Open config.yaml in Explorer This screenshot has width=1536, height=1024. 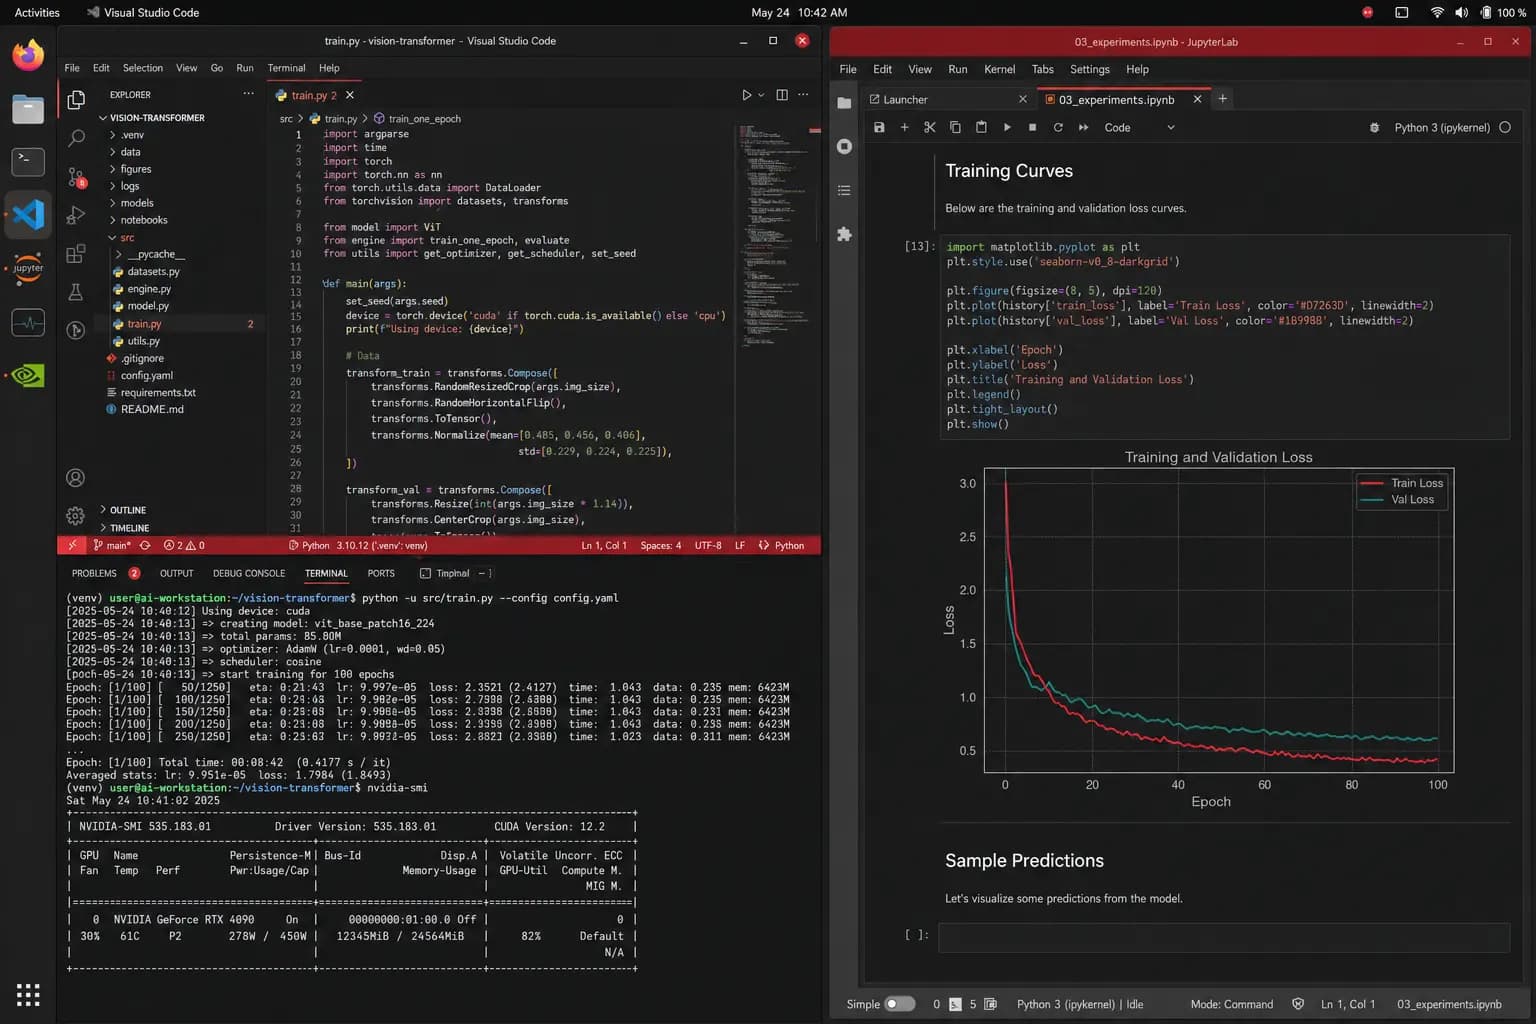(x=147, y=375)
